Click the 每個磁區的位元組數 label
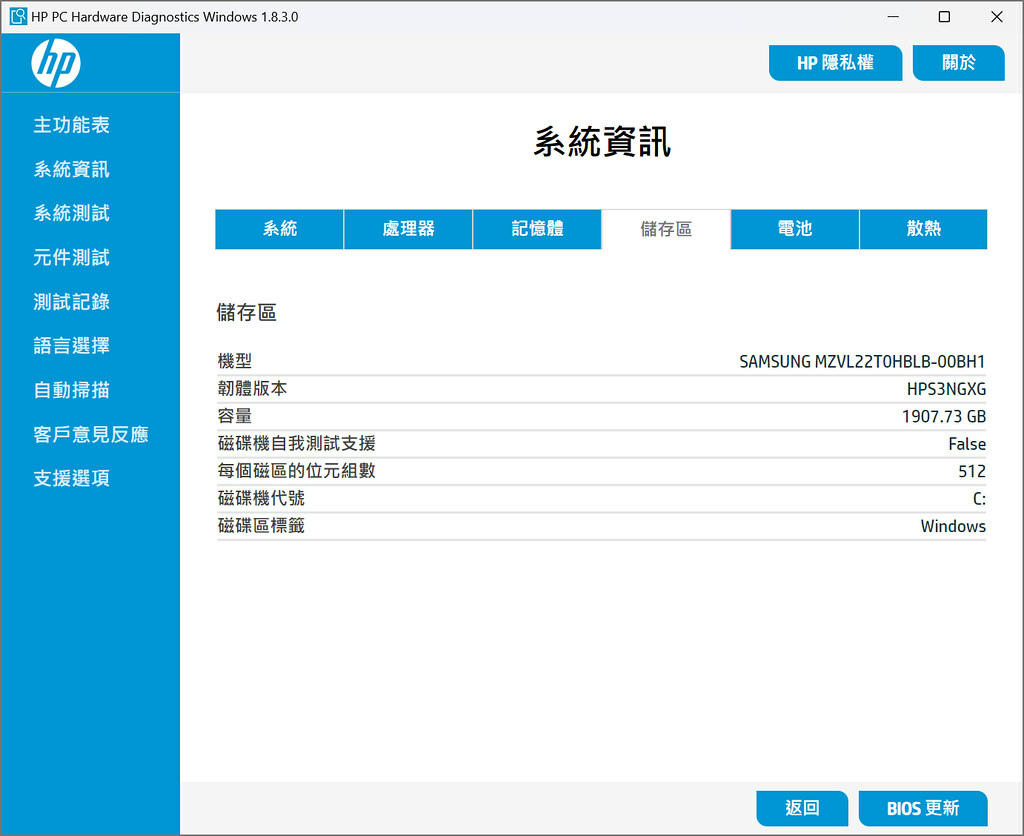1024x836 pixels. (x=296, y=471)
